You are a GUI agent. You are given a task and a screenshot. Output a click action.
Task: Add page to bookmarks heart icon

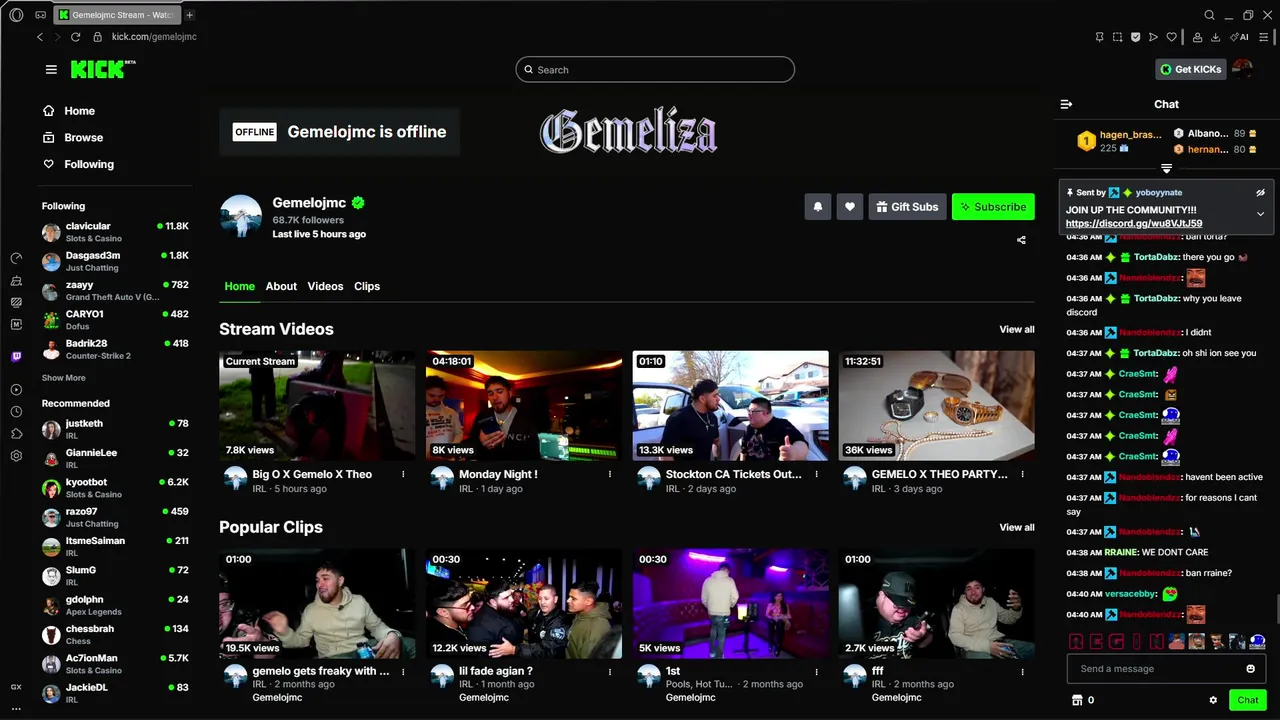coord(1172,37)
